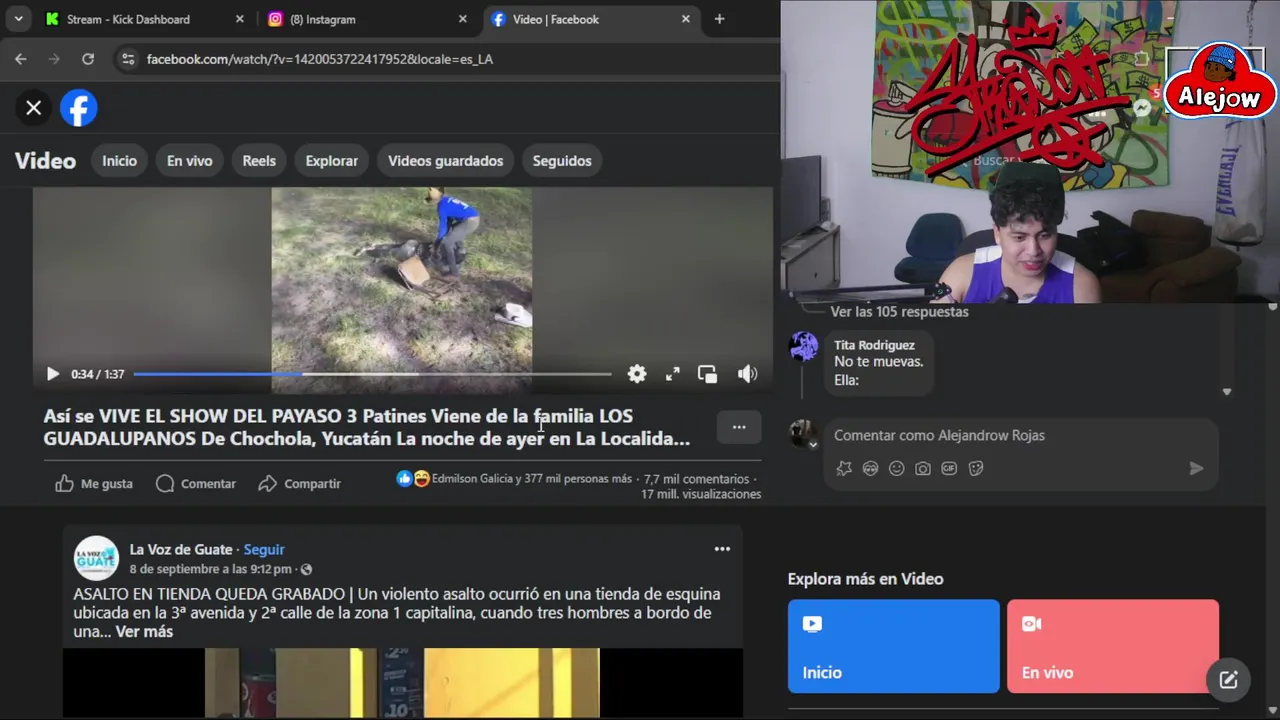Click Comentar under the video
Viewport: 1280px width, 720px height.
click(x=196, y=484)
